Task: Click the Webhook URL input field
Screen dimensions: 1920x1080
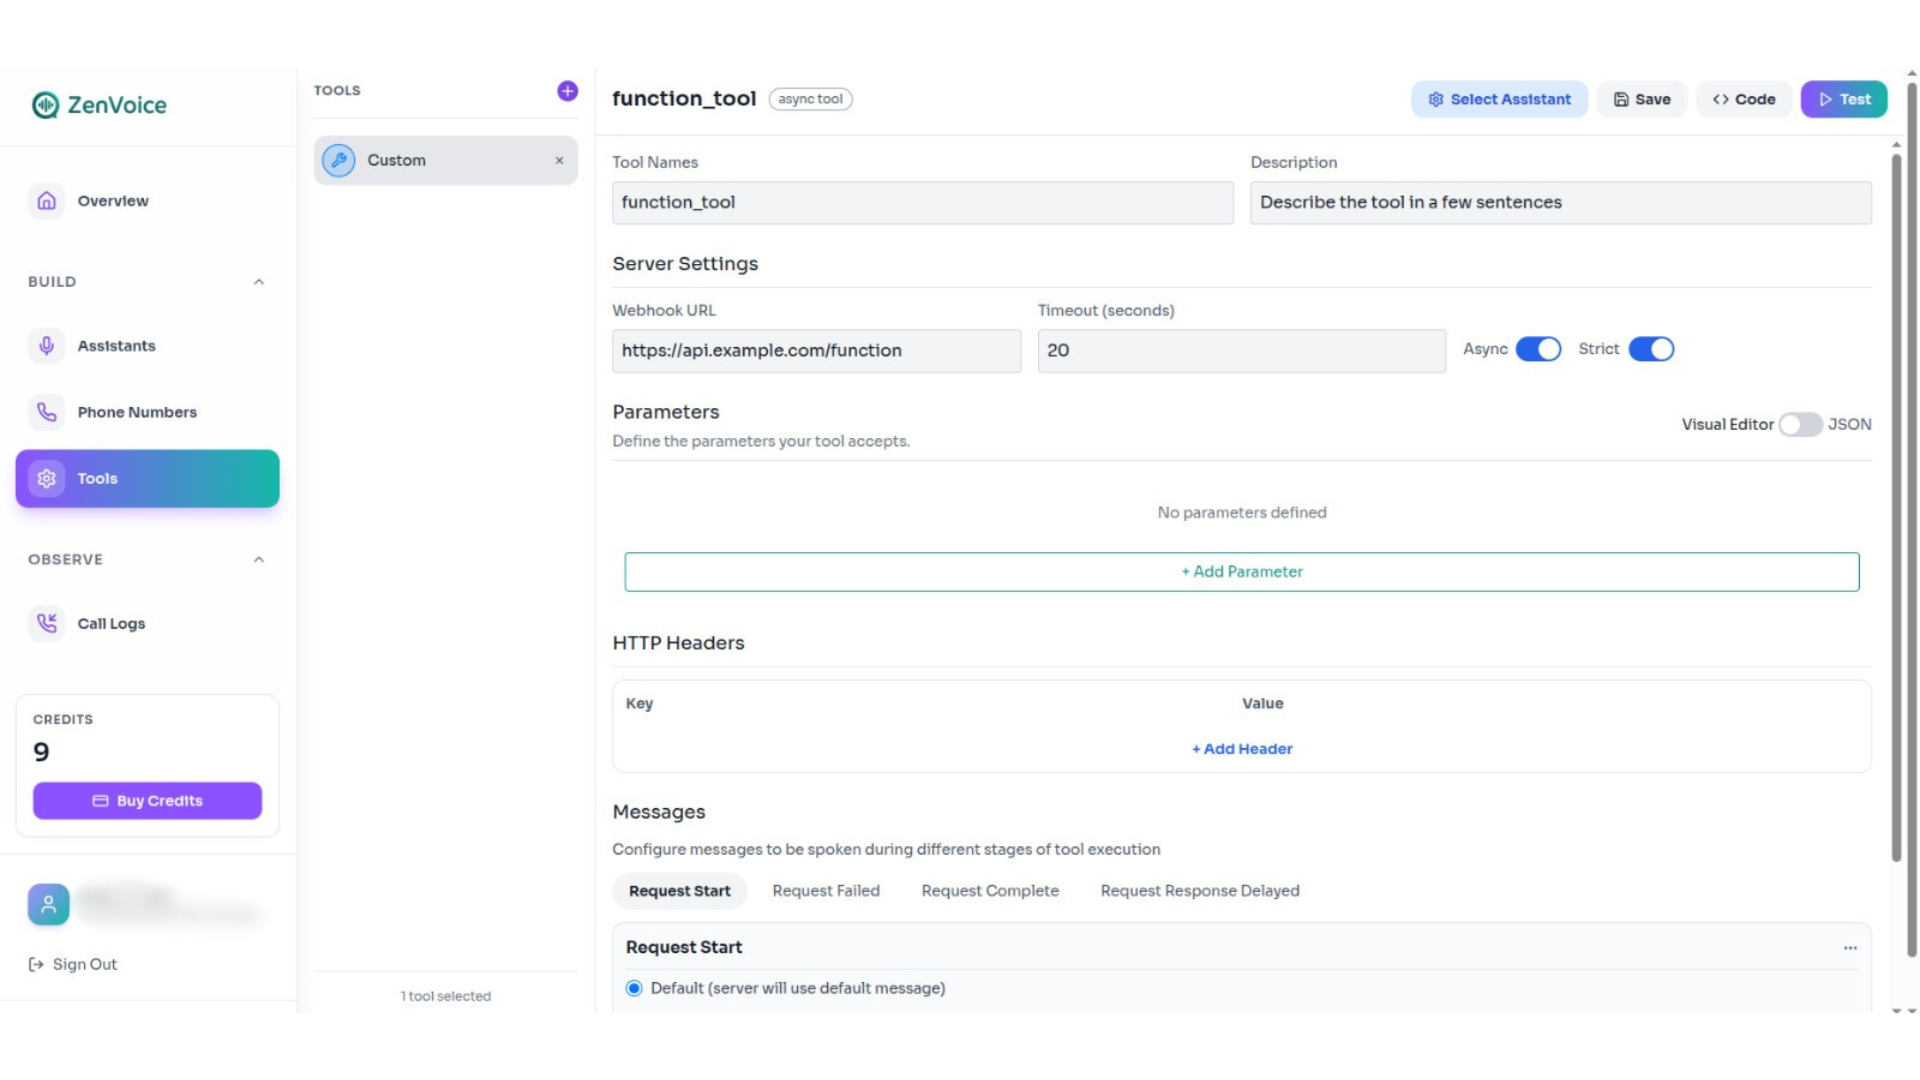Action: [816, 351]
